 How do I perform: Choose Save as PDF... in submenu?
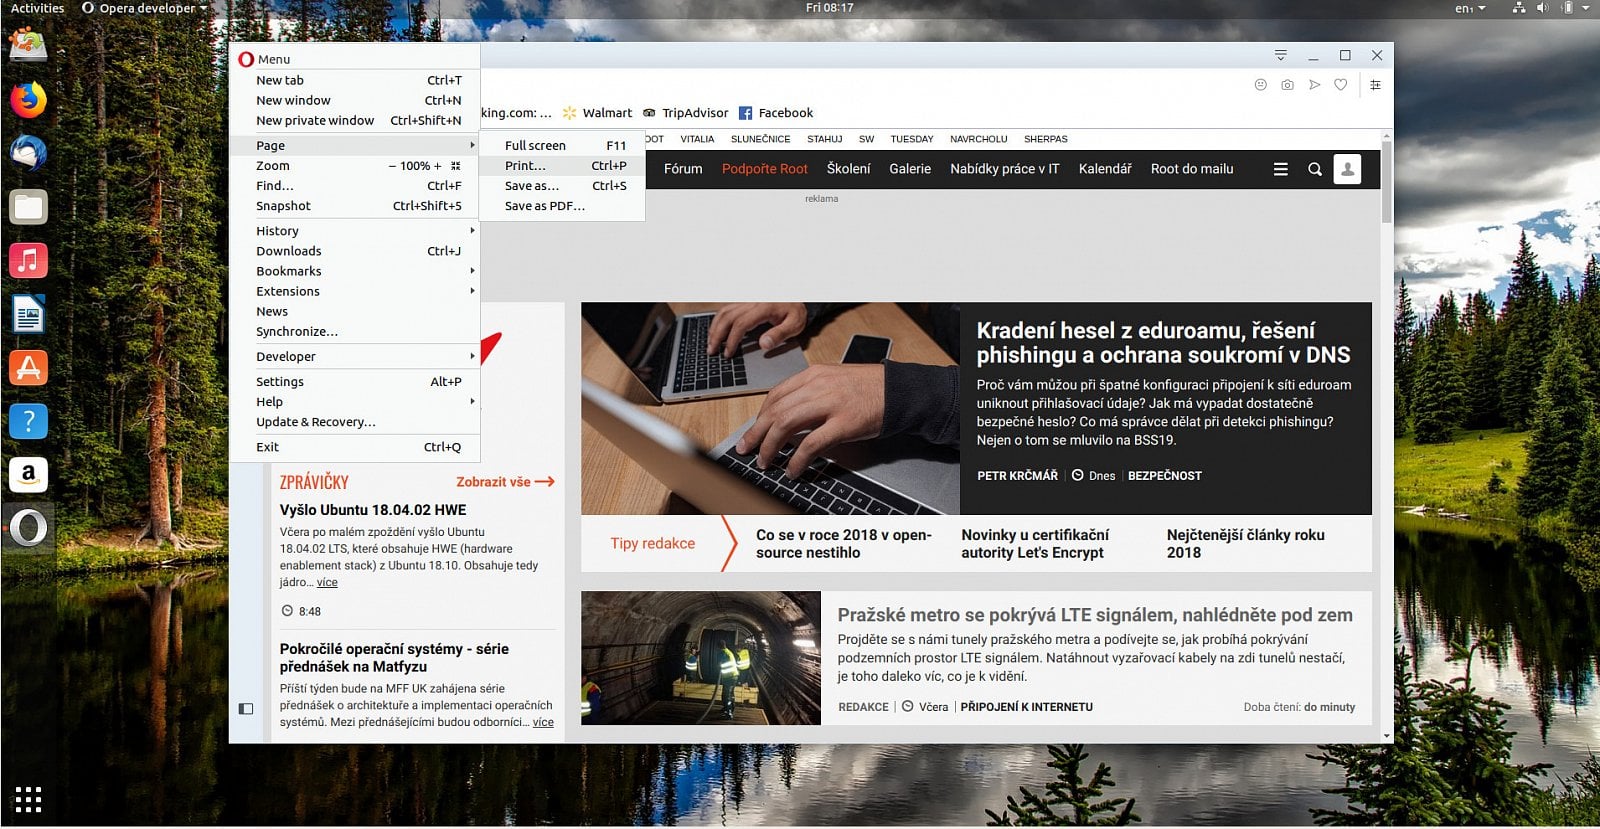point(562,206)
